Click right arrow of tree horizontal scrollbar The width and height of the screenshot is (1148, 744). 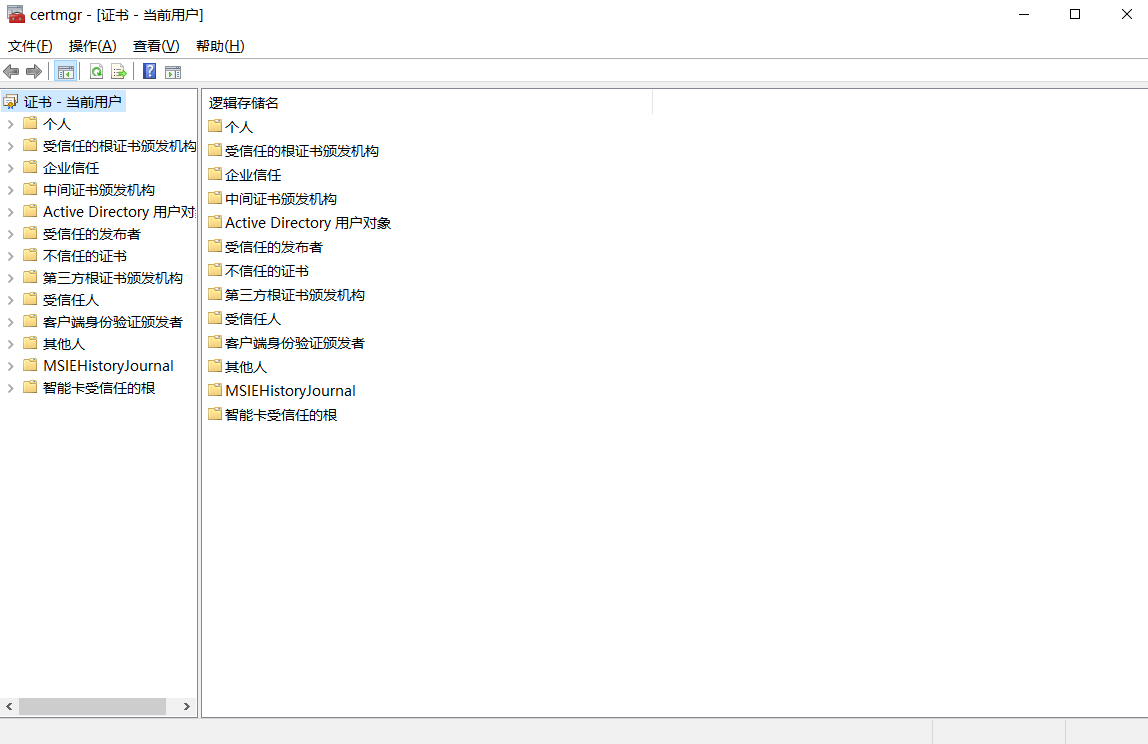point(187,707)
